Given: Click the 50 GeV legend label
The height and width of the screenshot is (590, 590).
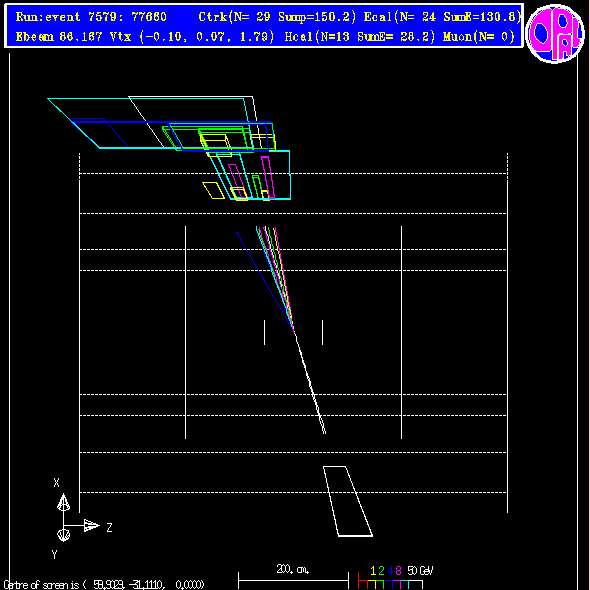Looking at the screenshot, I should 420,571.
